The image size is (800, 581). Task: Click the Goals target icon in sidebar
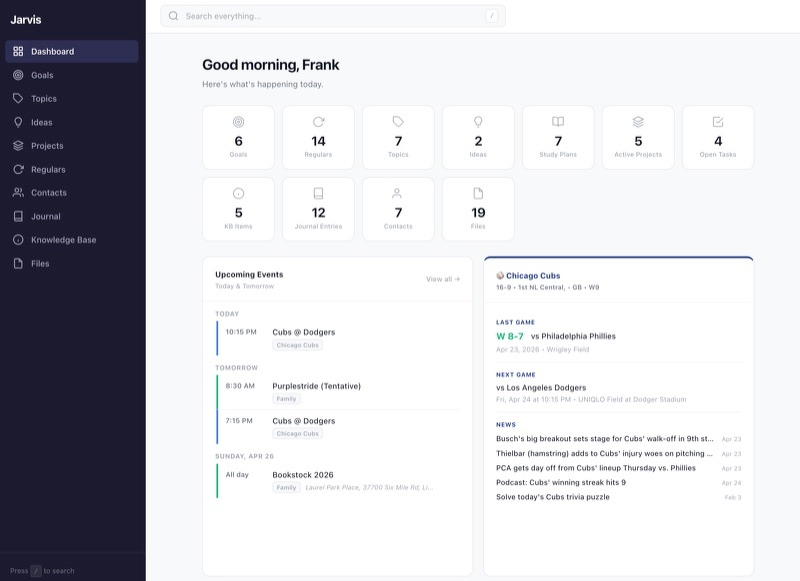18,75
